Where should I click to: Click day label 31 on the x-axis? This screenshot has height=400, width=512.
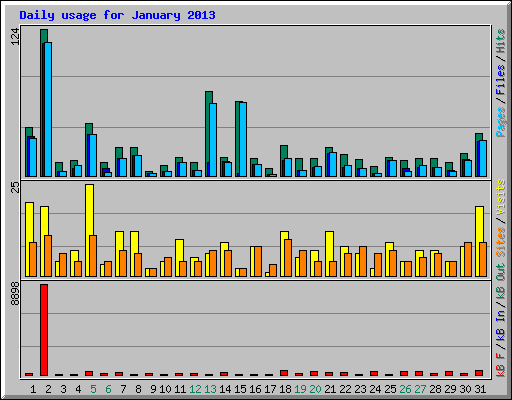[480, 389]
